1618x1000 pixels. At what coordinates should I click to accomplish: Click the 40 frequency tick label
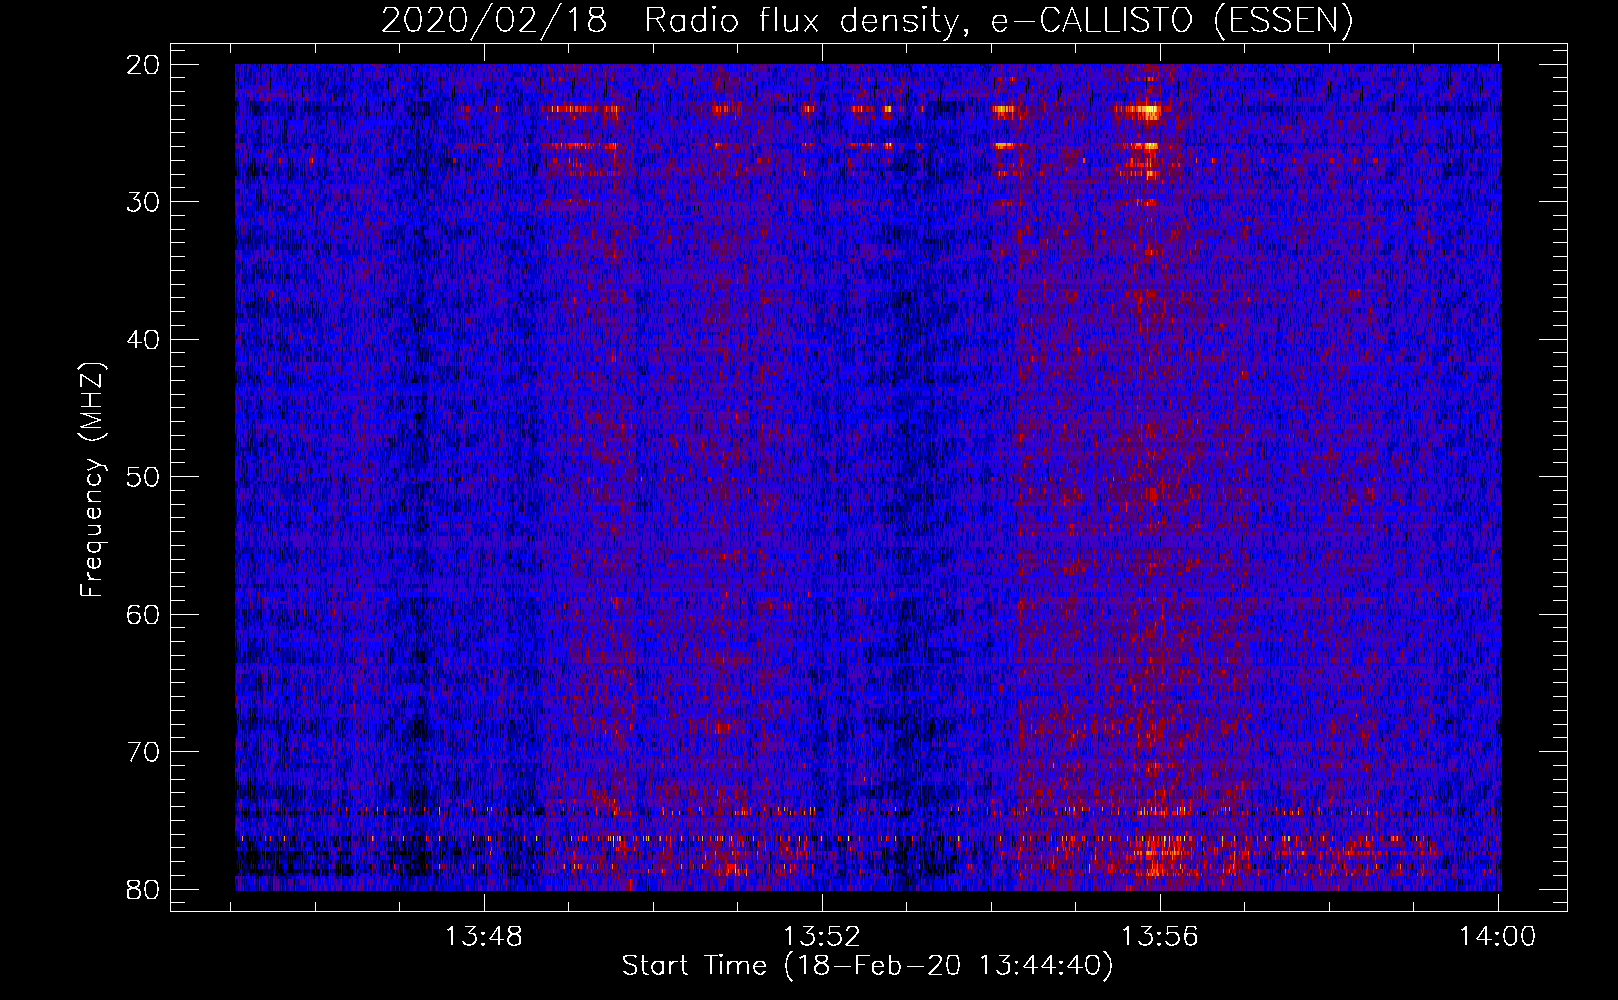(144, 340)
